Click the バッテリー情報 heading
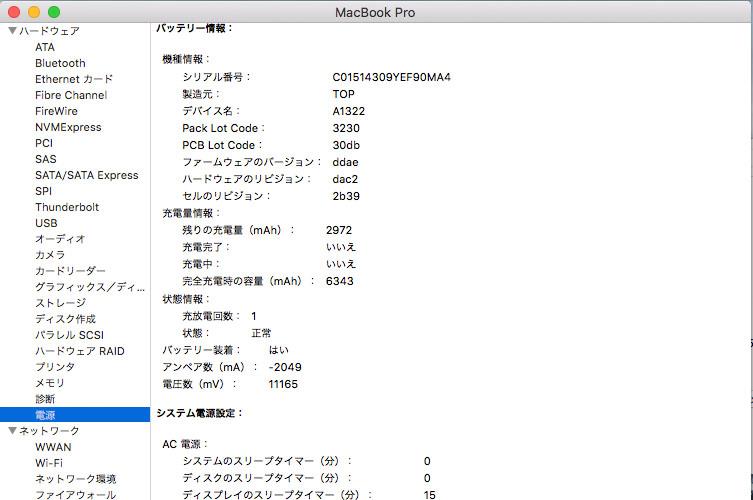 194,28
